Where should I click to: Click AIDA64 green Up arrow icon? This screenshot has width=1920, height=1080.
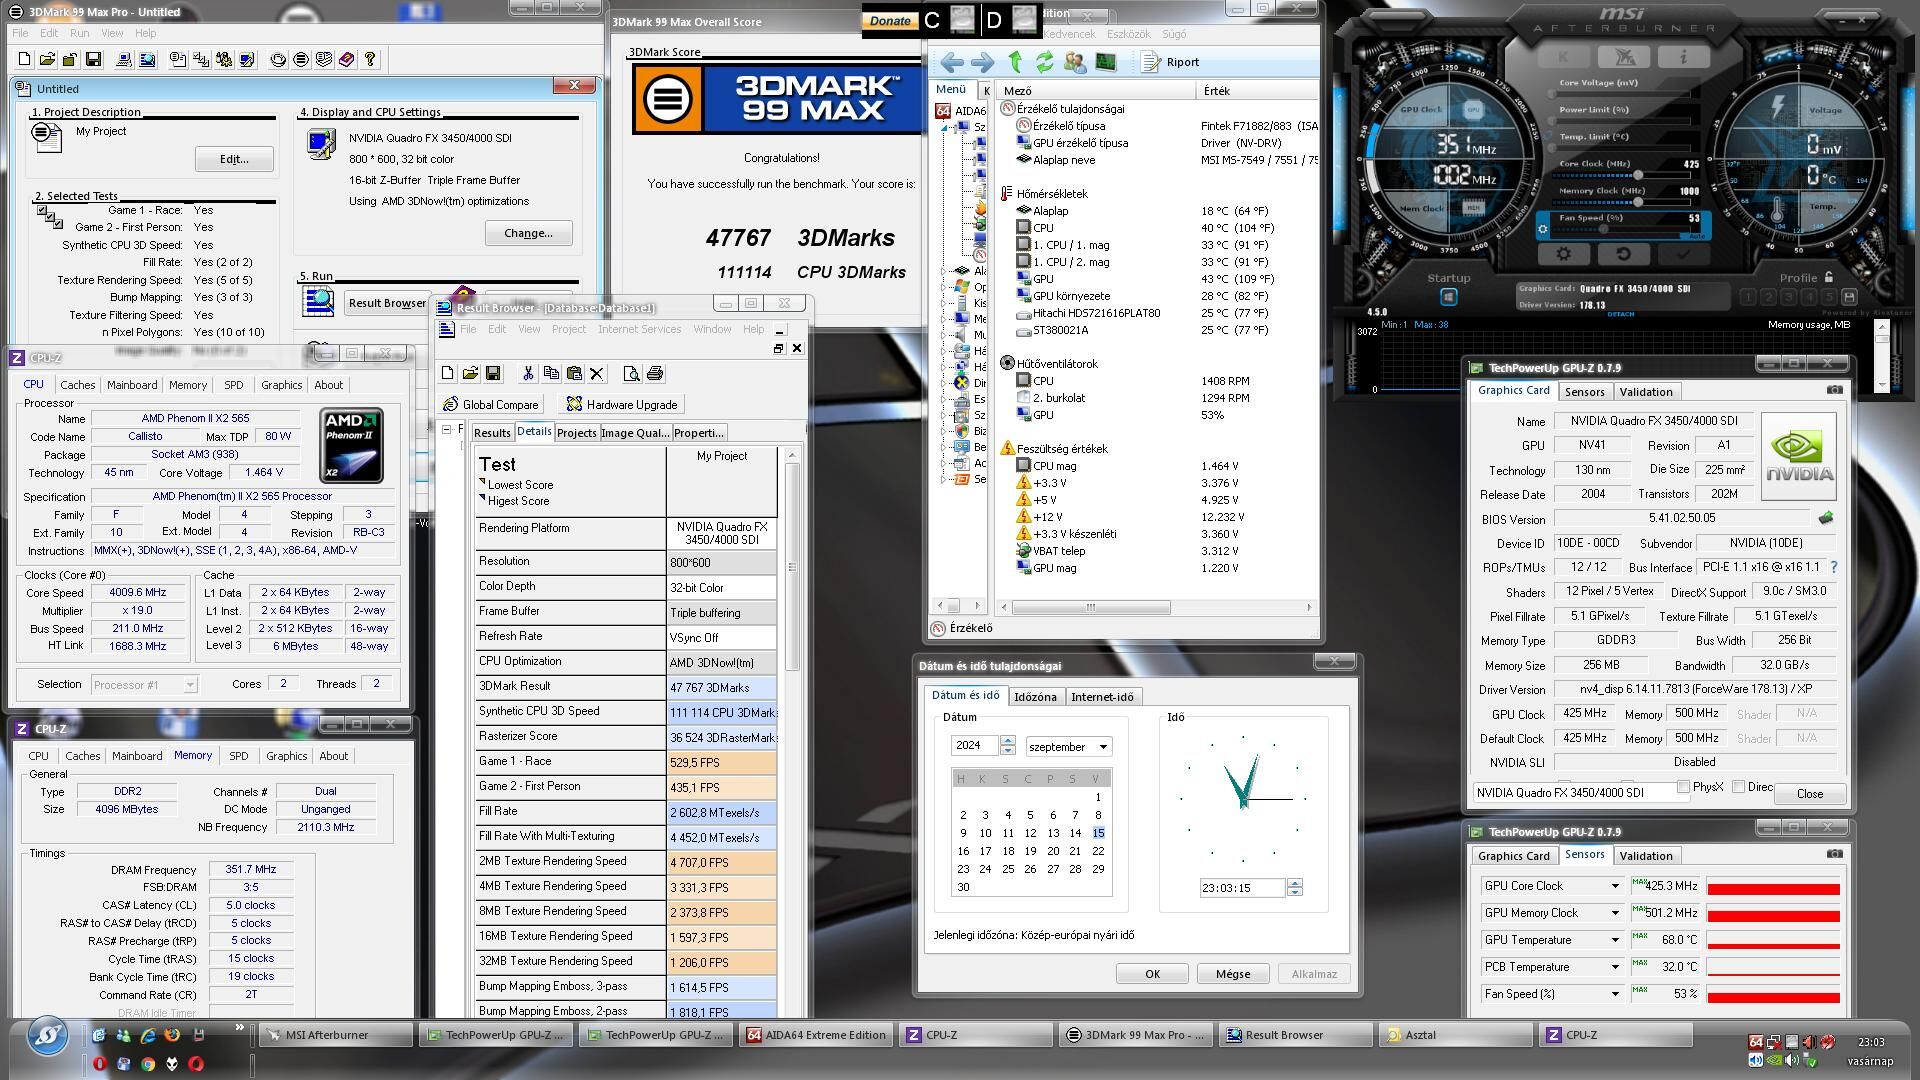coord(1014,62)
